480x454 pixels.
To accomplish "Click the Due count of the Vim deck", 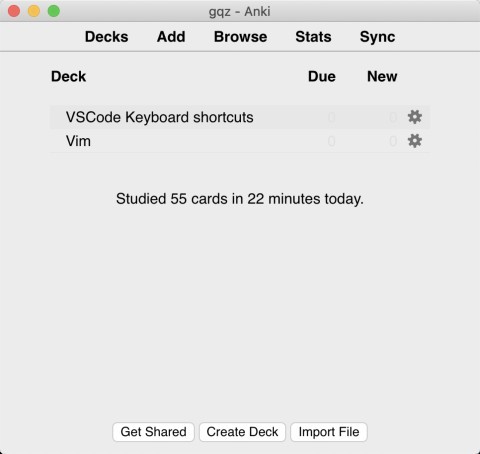I will coord(331,141).
